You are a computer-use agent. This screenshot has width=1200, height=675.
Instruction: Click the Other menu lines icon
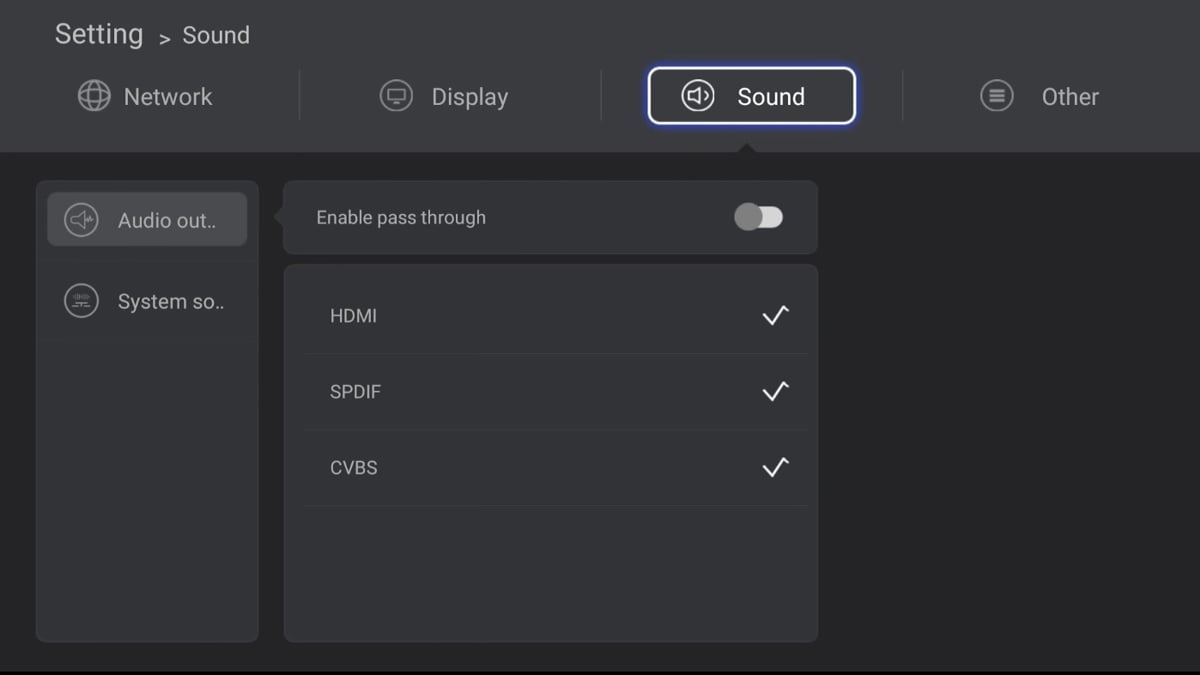click(996, 96)
